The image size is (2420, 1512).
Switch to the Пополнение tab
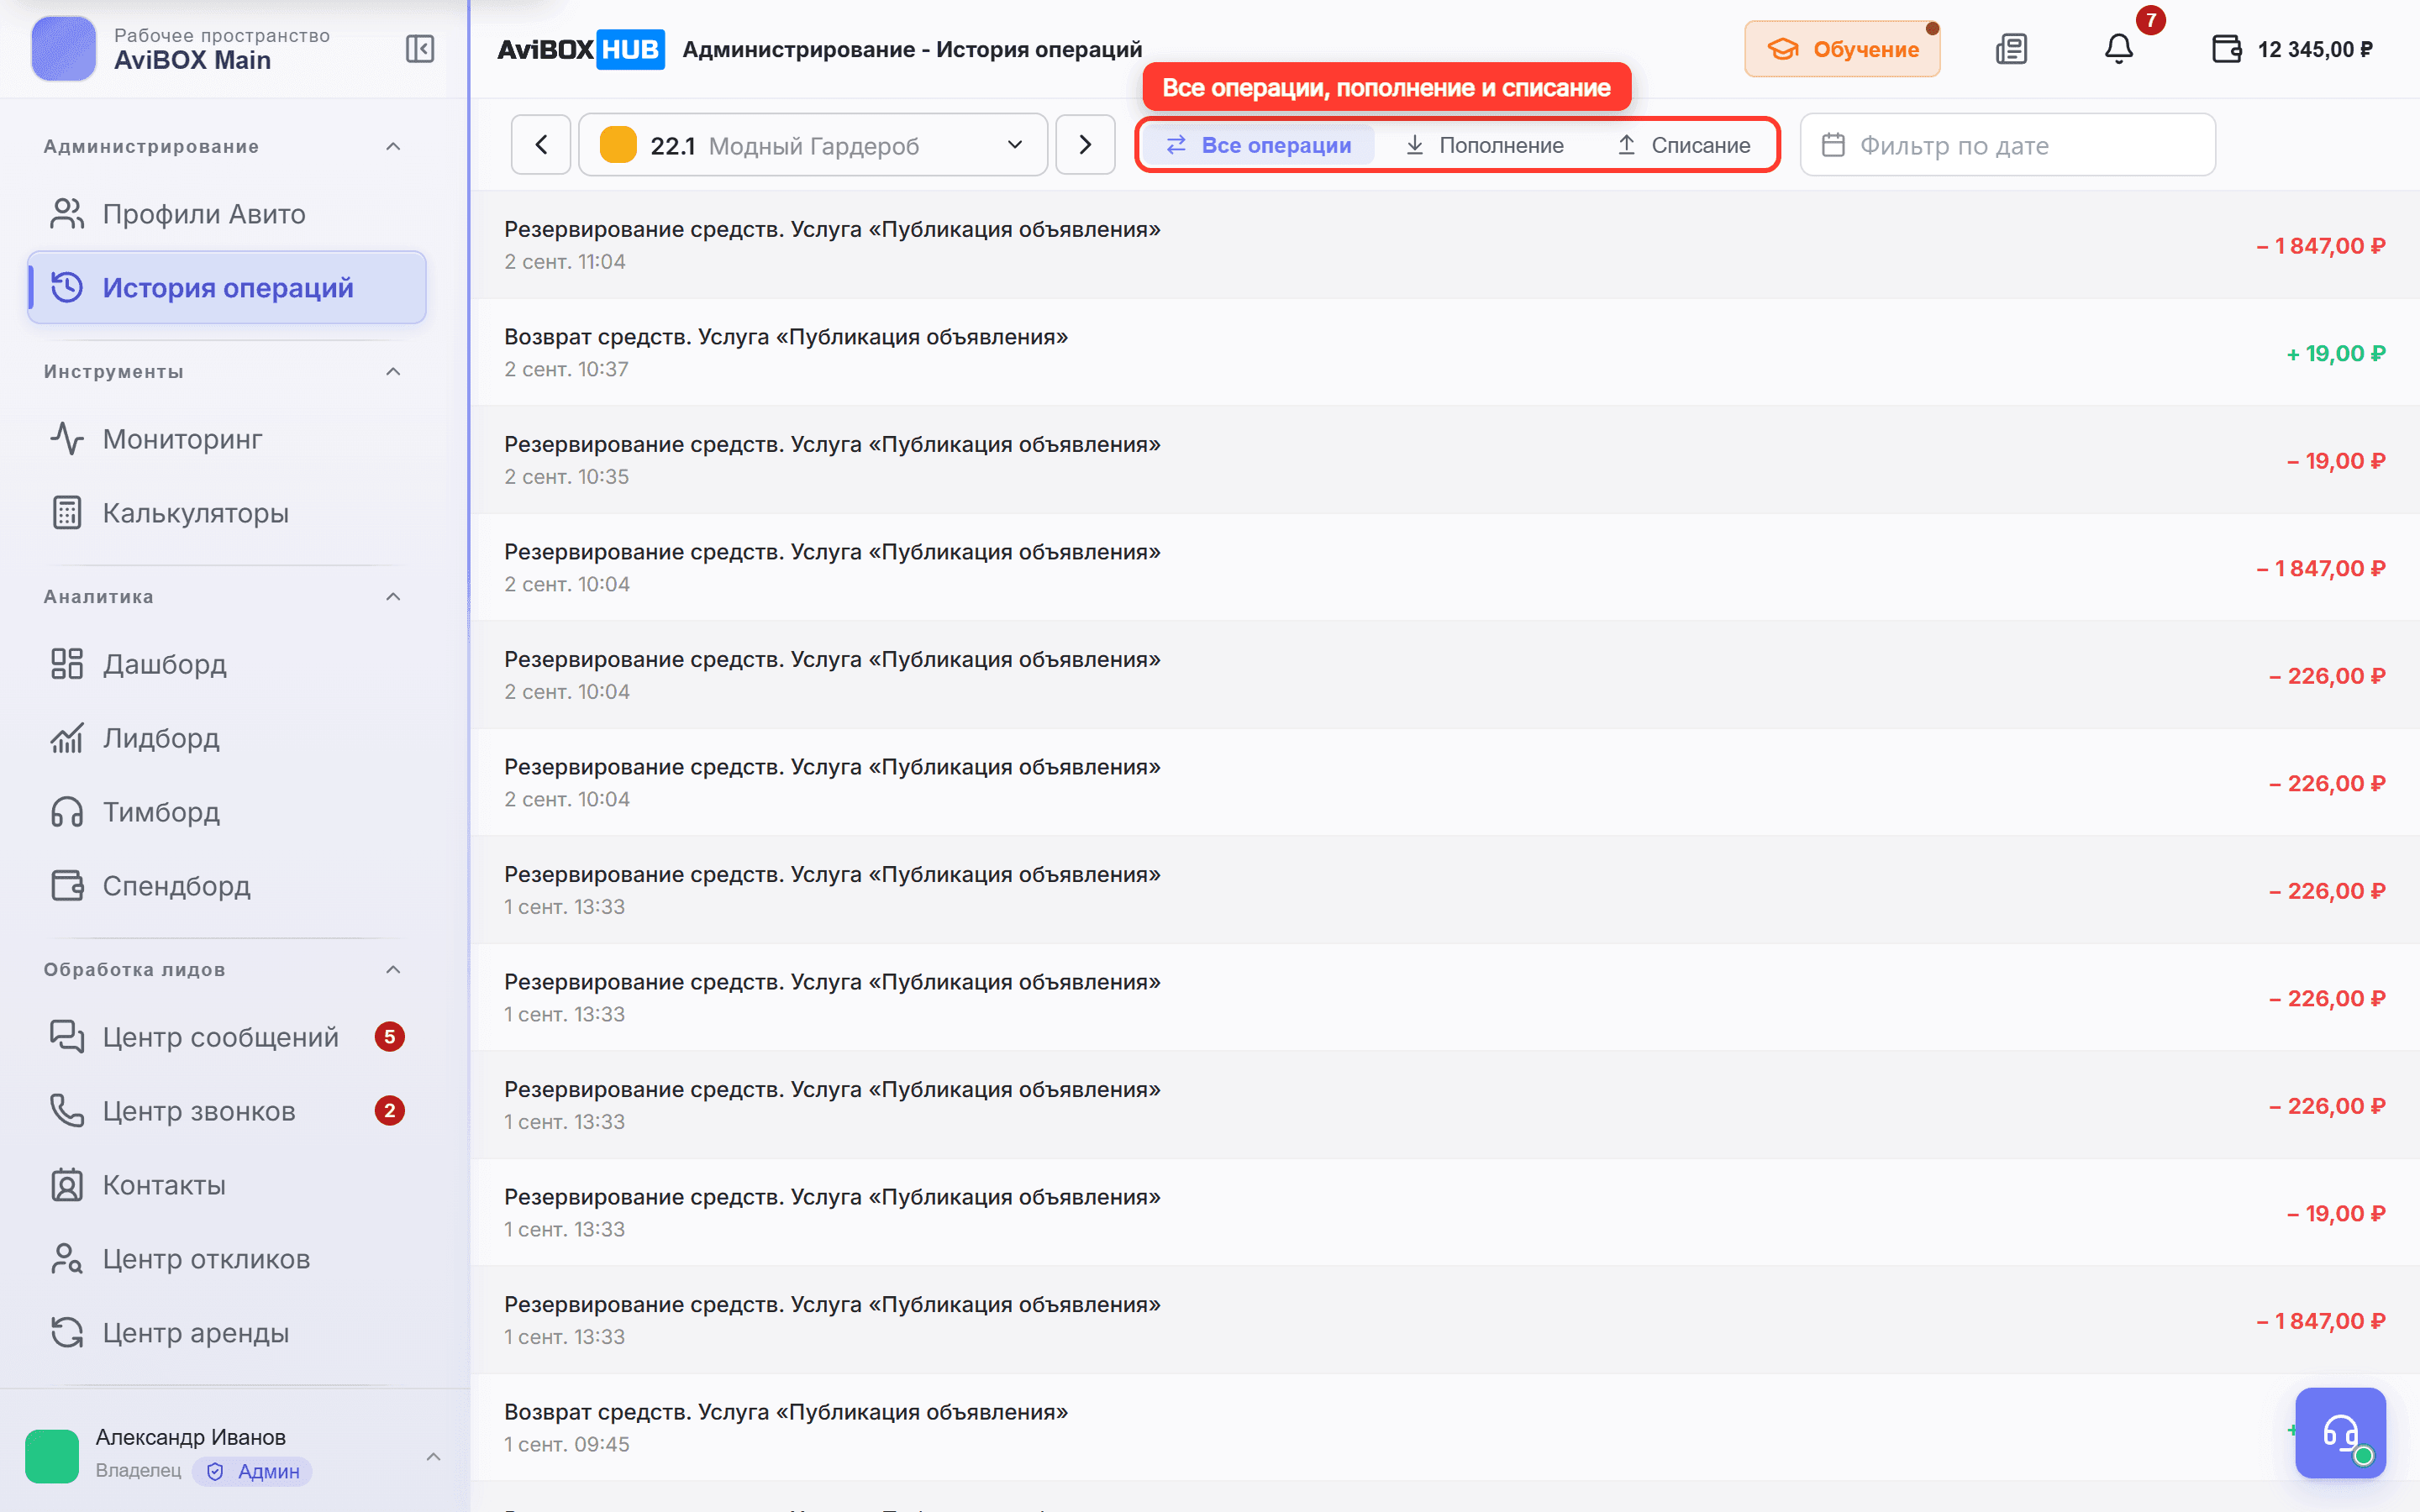coord(1484,145)
